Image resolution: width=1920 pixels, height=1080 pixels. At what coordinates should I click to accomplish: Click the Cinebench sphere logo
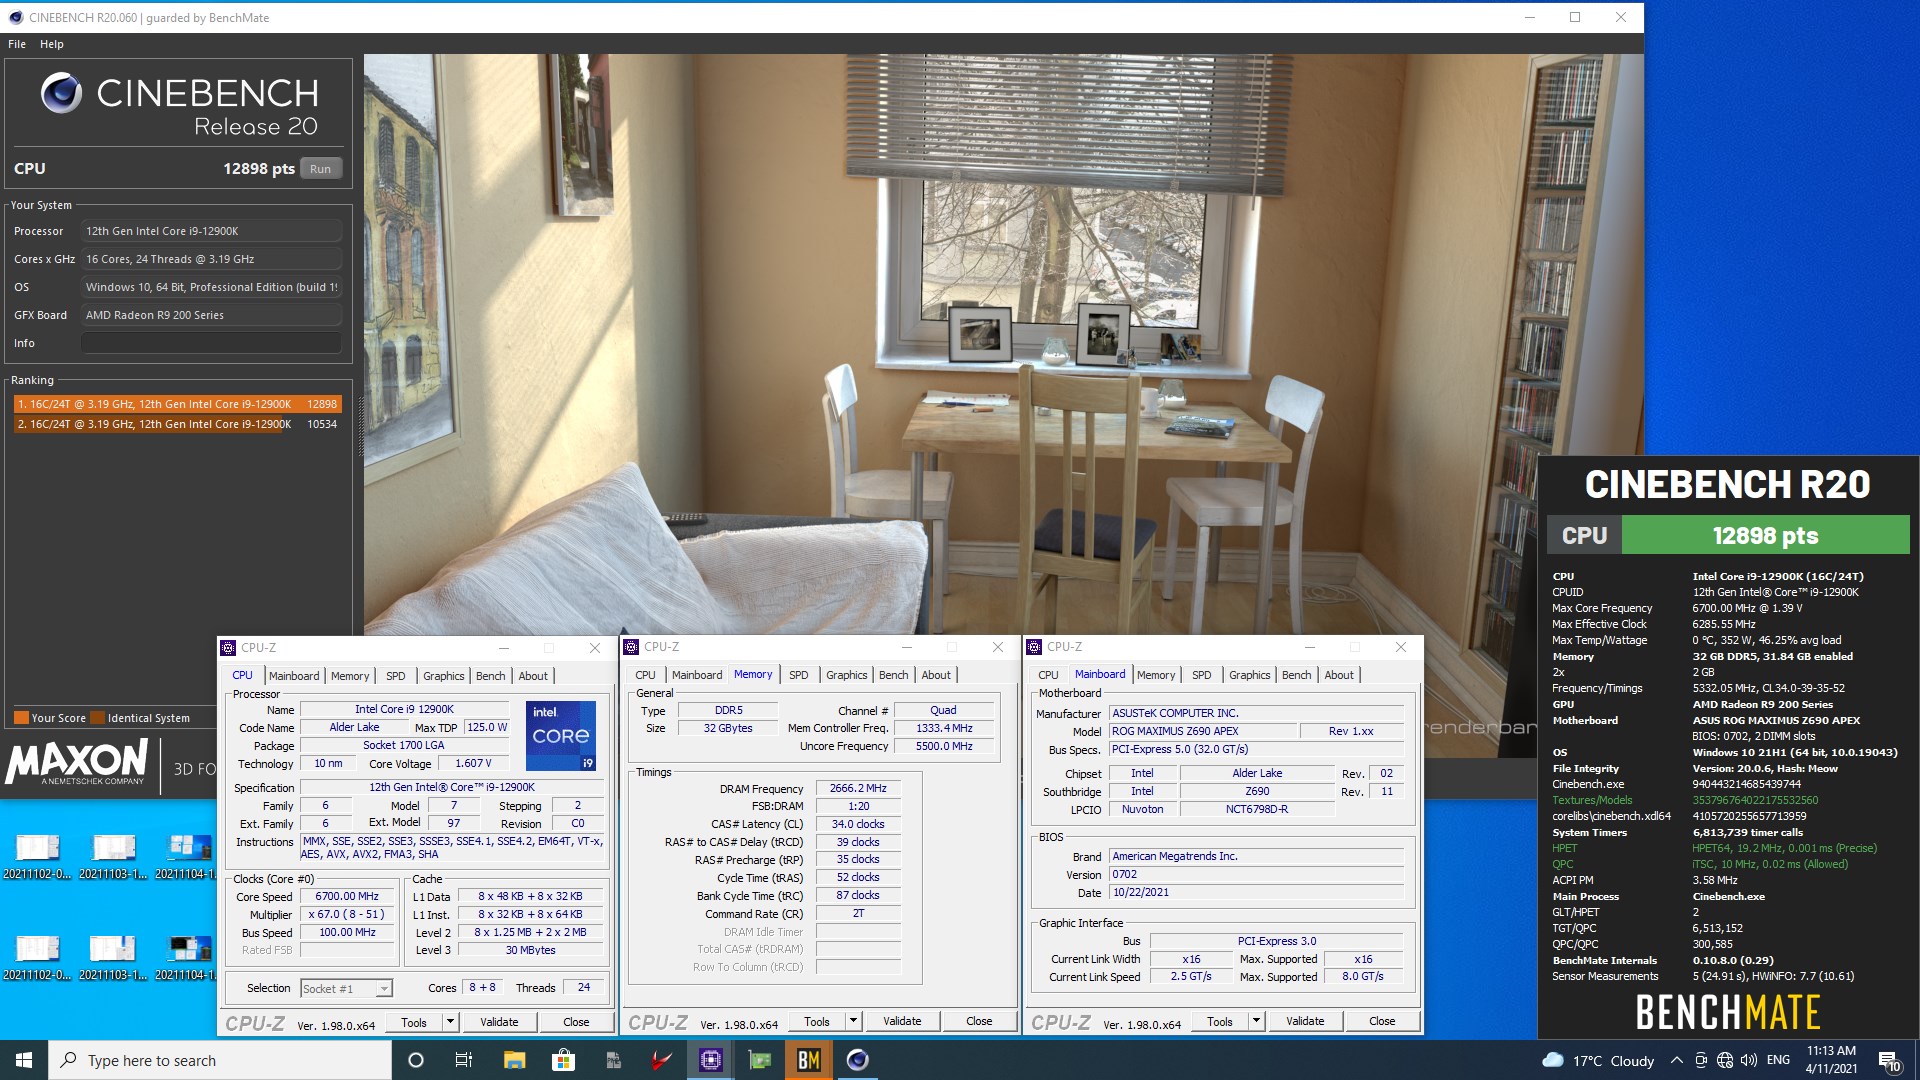tap(61, 93)
